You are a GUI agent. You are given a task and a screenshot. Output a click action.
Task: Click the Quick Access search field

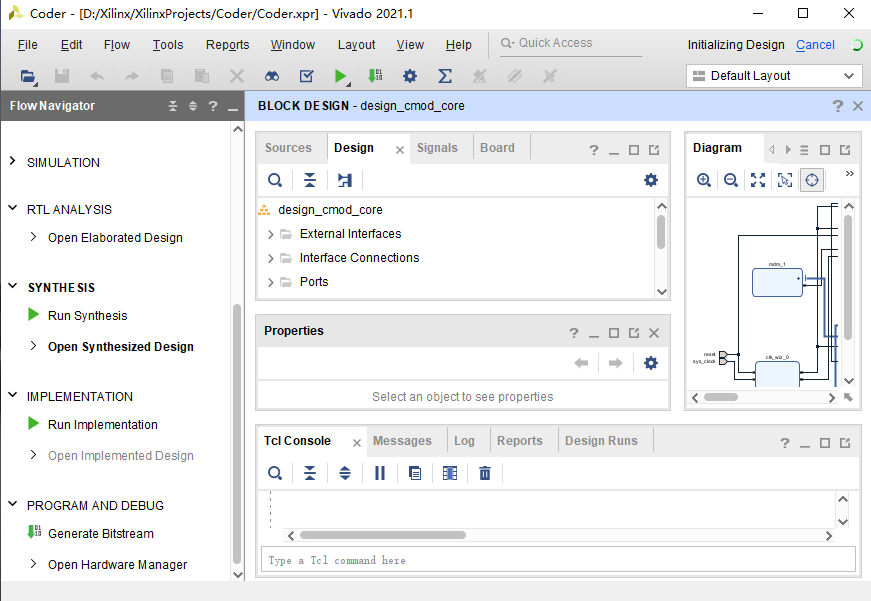[x=570, y=43]
